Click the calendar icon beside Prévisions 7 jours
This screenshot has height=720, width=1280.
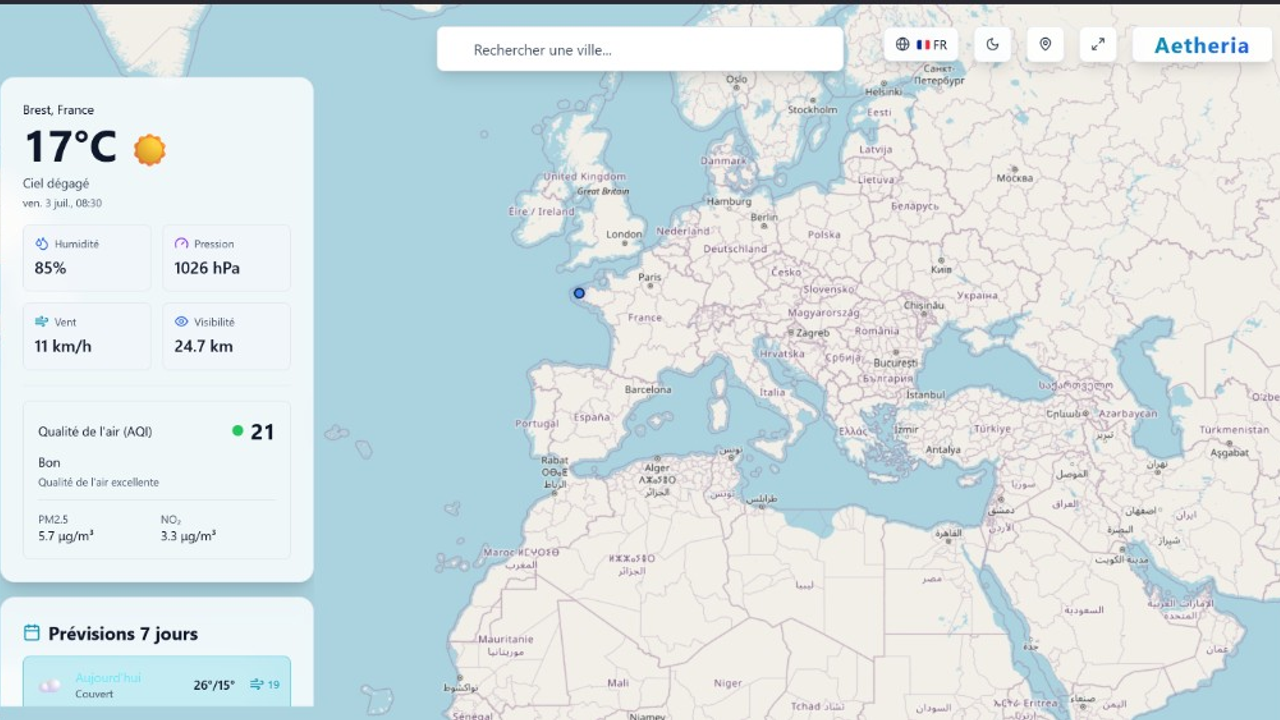(x=32, y=633)
